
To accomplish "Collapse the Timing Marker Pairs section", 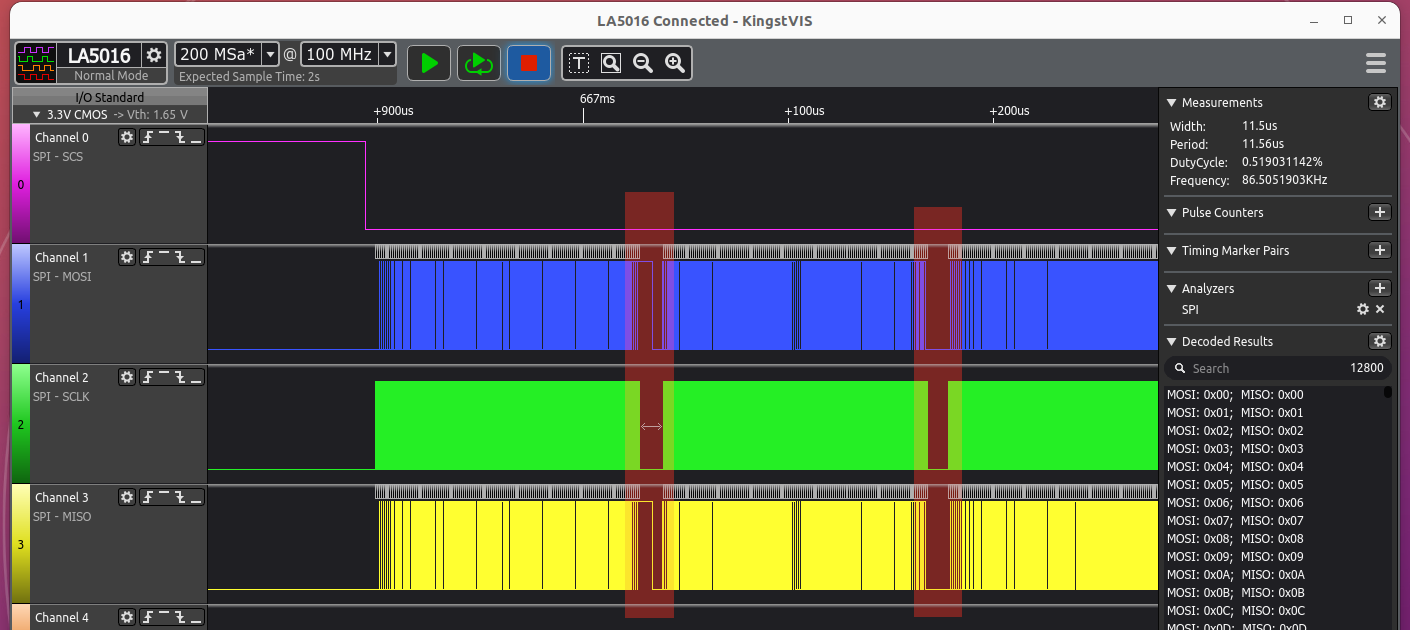I will tap(1171, 250).
